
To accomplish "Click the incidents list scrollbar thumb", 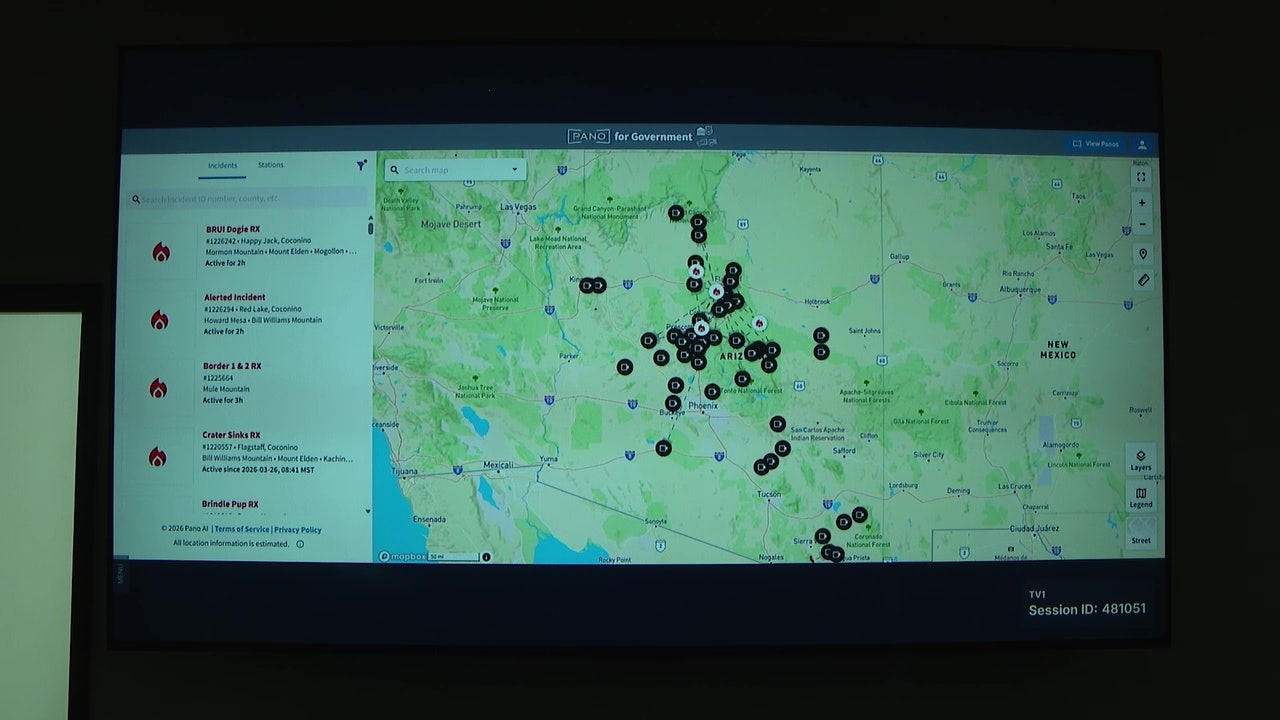I will tap(370, 228).
